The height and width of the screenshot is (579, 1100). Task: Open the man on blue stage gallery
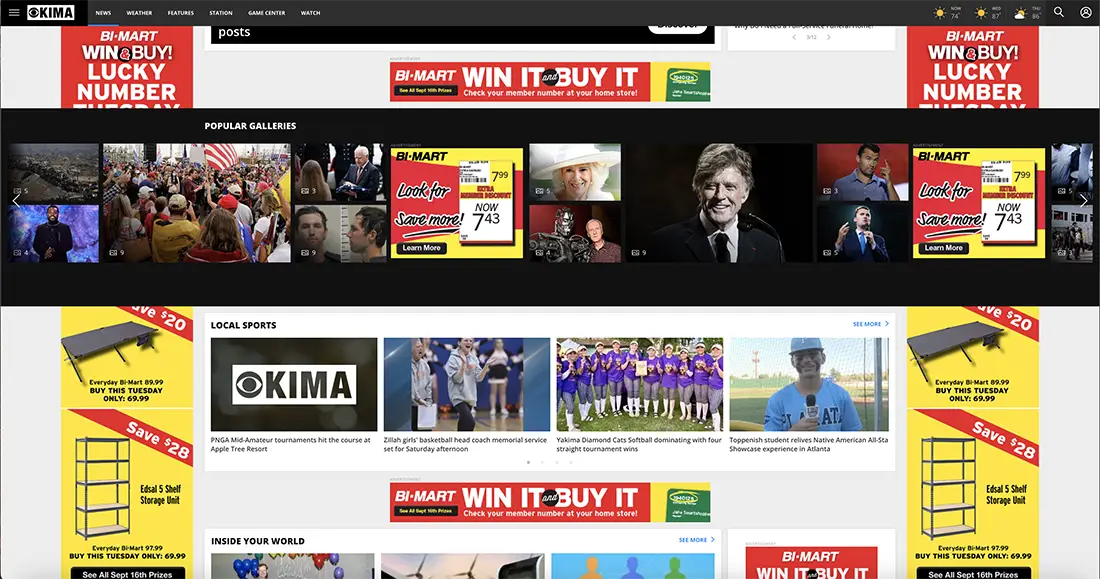pyautogui.click(x=53, y=234)
